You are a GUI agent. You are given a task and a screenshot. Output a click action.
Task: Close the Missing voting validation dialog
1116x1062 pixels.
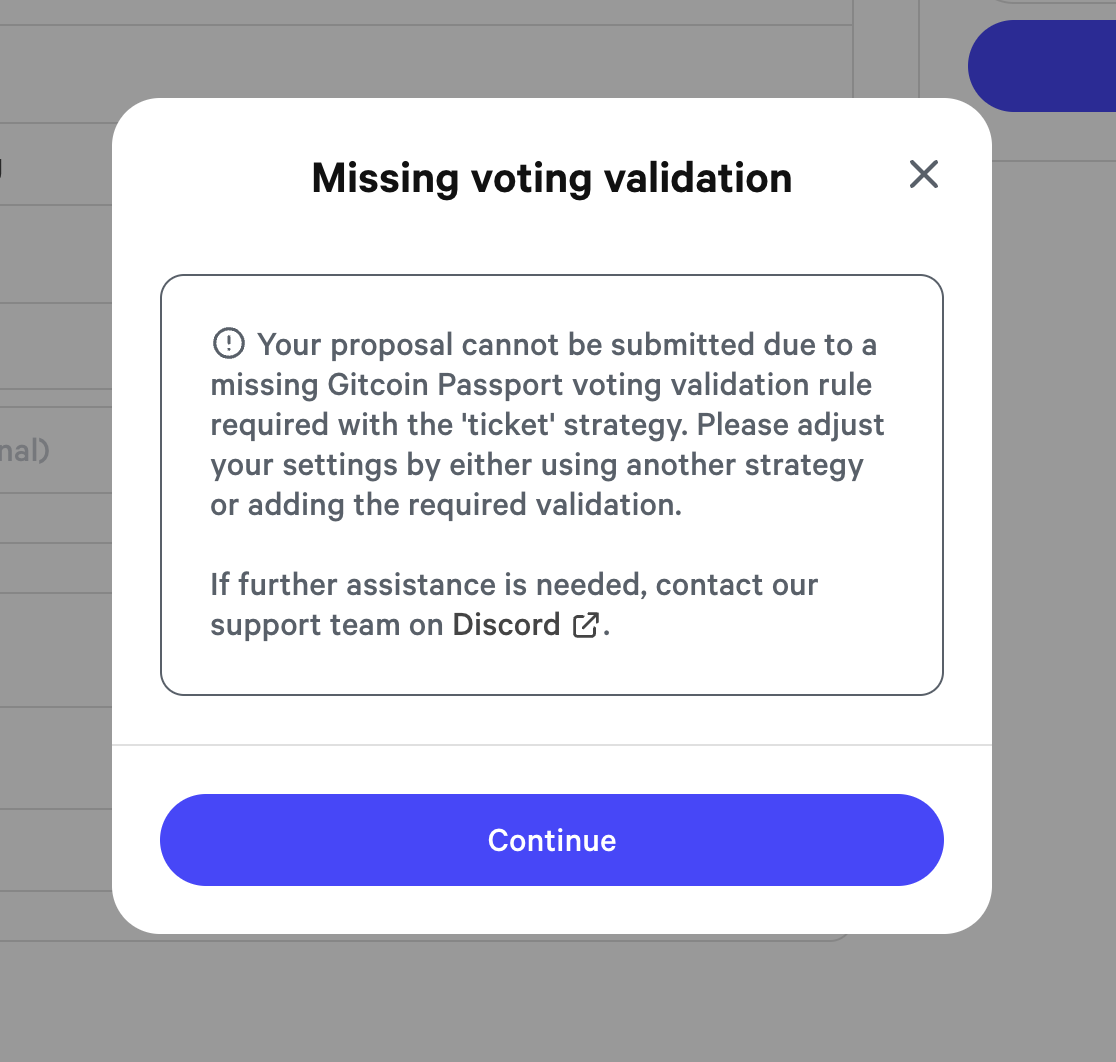[x=923, y=175]
